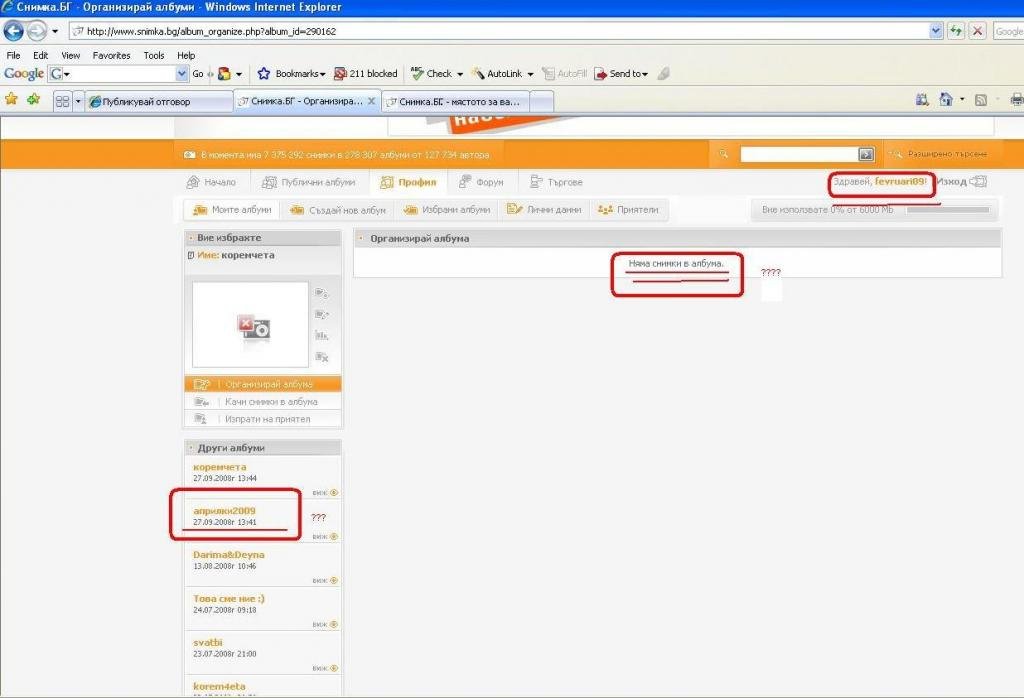
Task: Open the recent pages dropdown beside Forward
Action: click(56, 31)
